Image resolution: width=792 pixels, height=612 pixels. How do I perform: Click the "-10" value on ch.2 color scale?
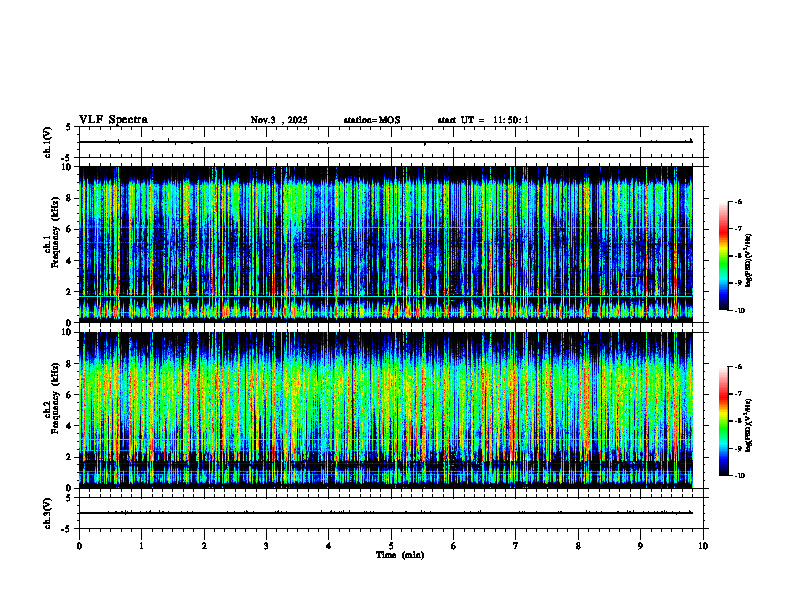pyautogui.click(x=739, y=476)
